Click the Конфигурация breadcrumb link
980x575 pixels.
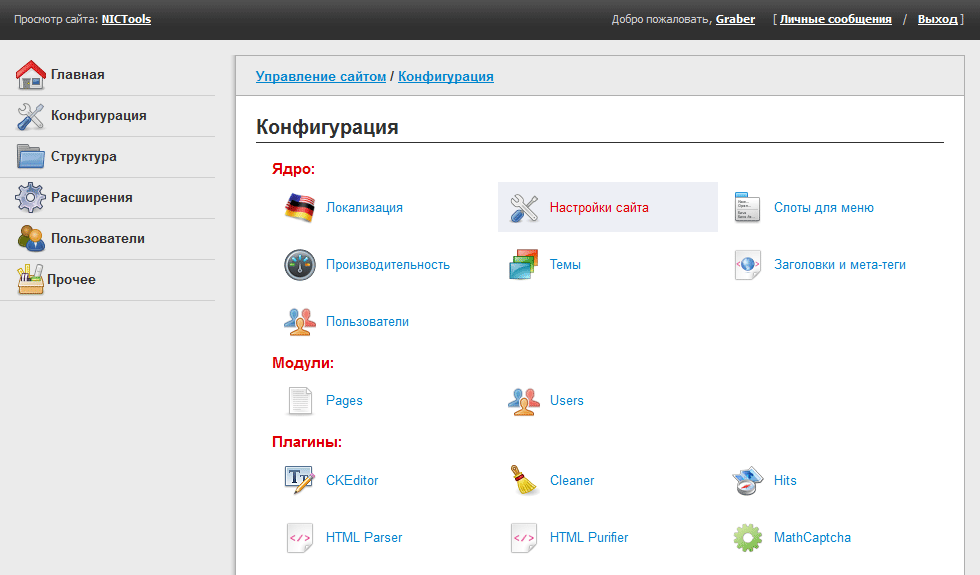(x=446, y=76)
